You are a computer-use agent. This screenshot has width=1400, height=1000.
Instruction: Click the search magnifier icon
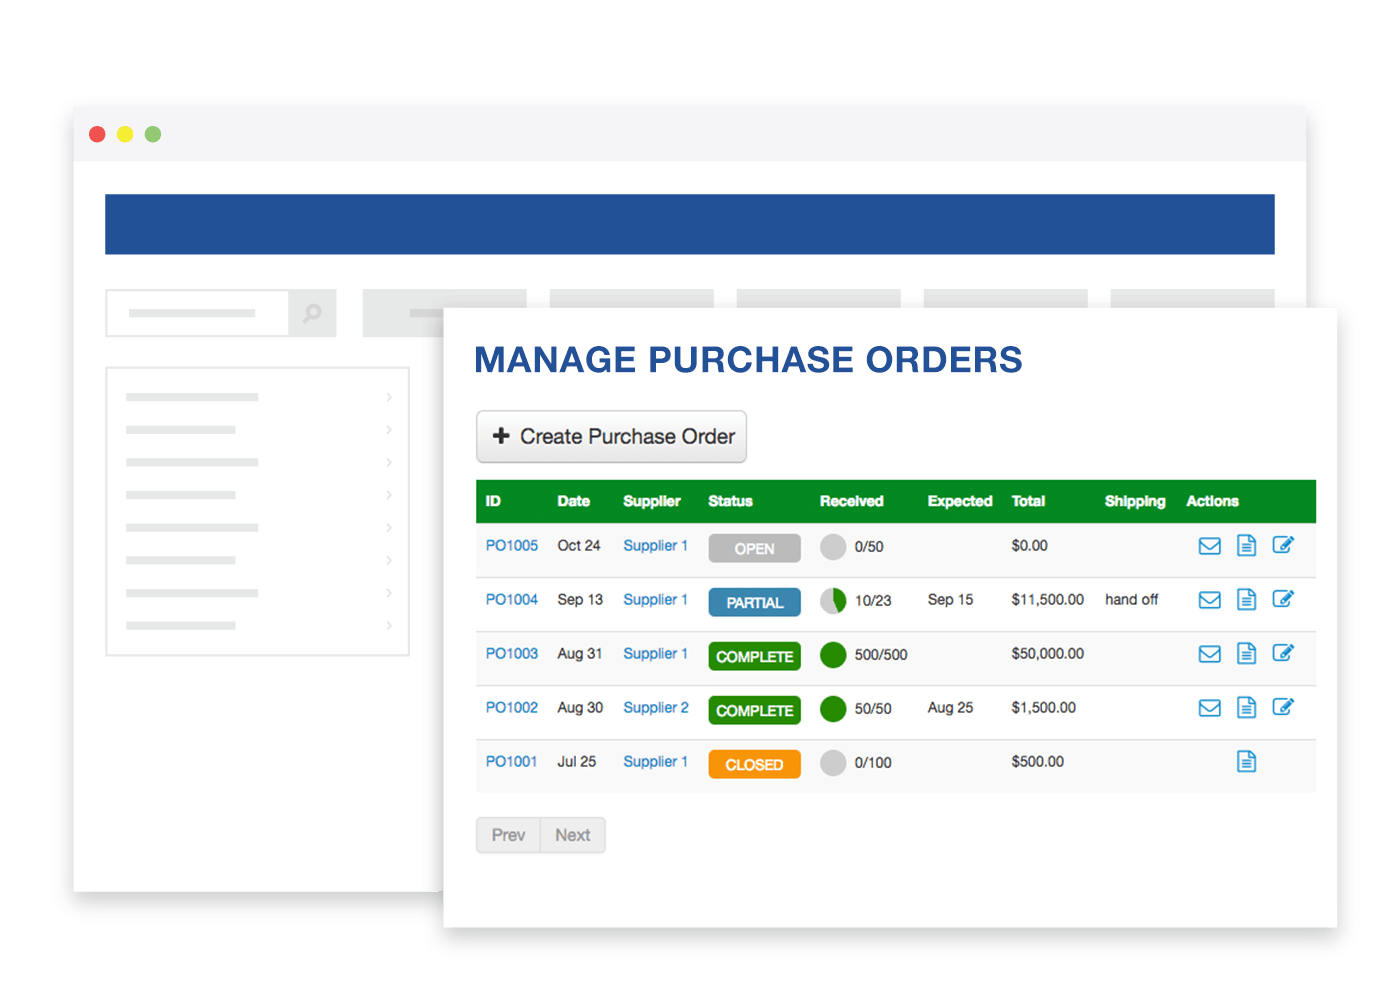tap(312, 313)
